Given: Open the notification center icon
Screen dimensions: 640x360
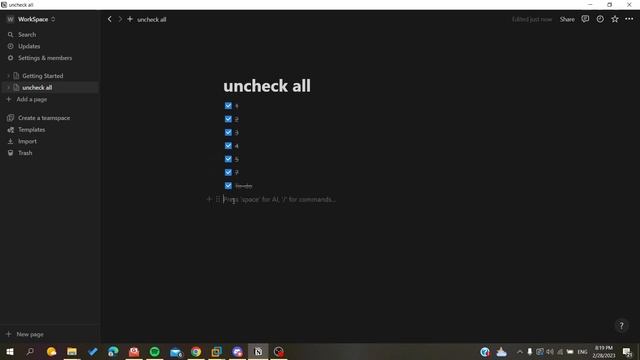Looking at the screenshot, I should coord(627,351).
